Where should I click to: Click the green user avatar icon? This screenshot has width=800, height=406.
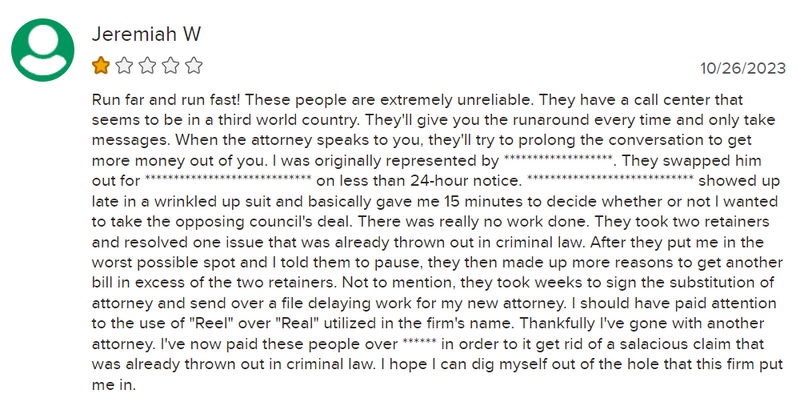click(43, 49)
